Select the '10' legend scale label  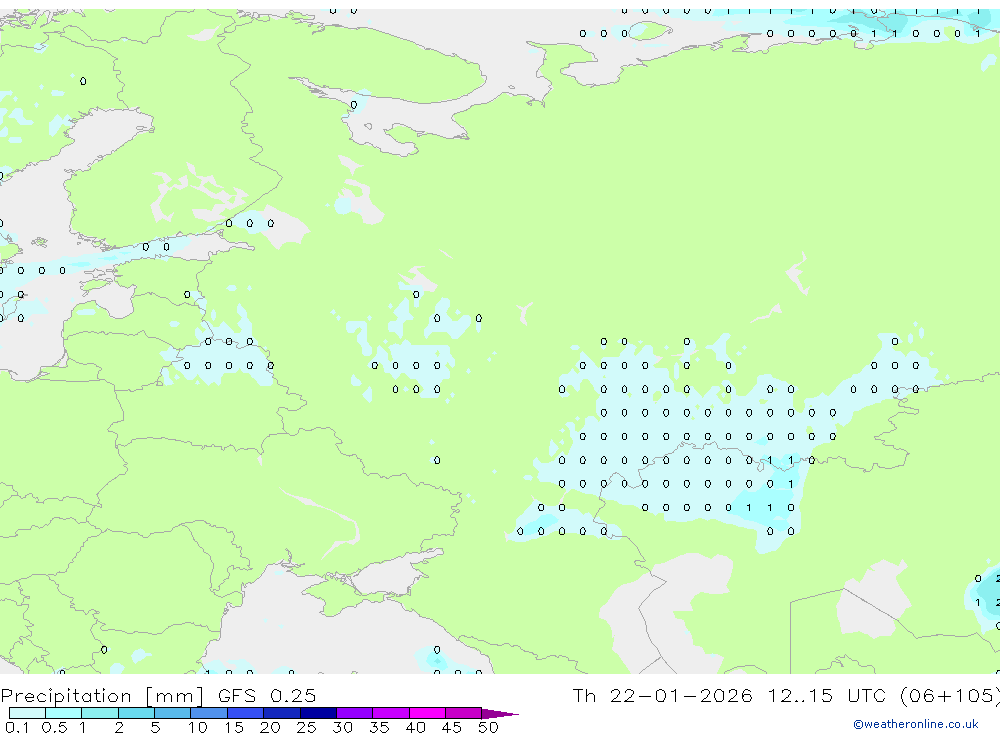point(198,727)
